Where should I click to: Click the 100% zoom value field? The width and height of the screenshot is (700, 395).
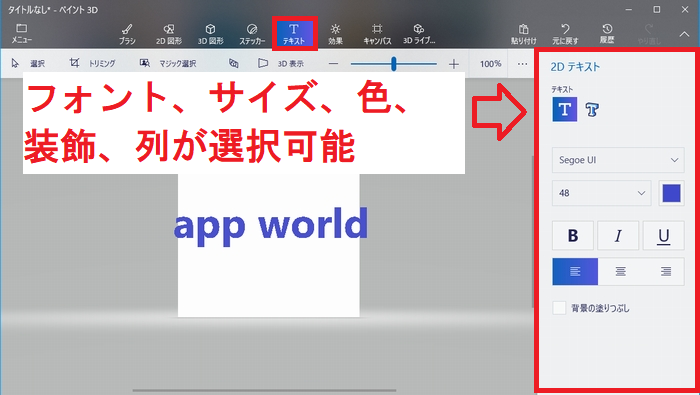point(491,64)
